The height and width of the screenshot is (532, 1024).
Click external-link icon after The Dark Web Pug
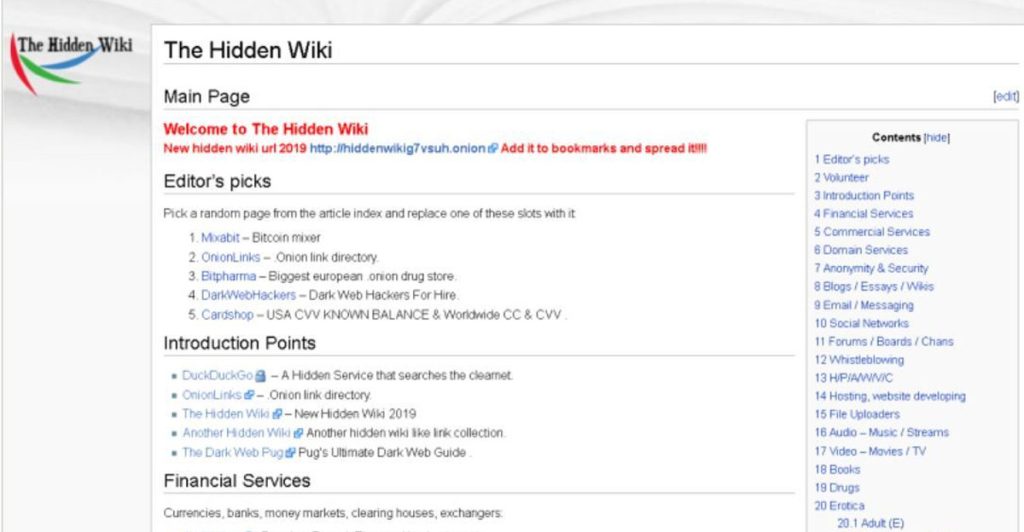point(291,452)
